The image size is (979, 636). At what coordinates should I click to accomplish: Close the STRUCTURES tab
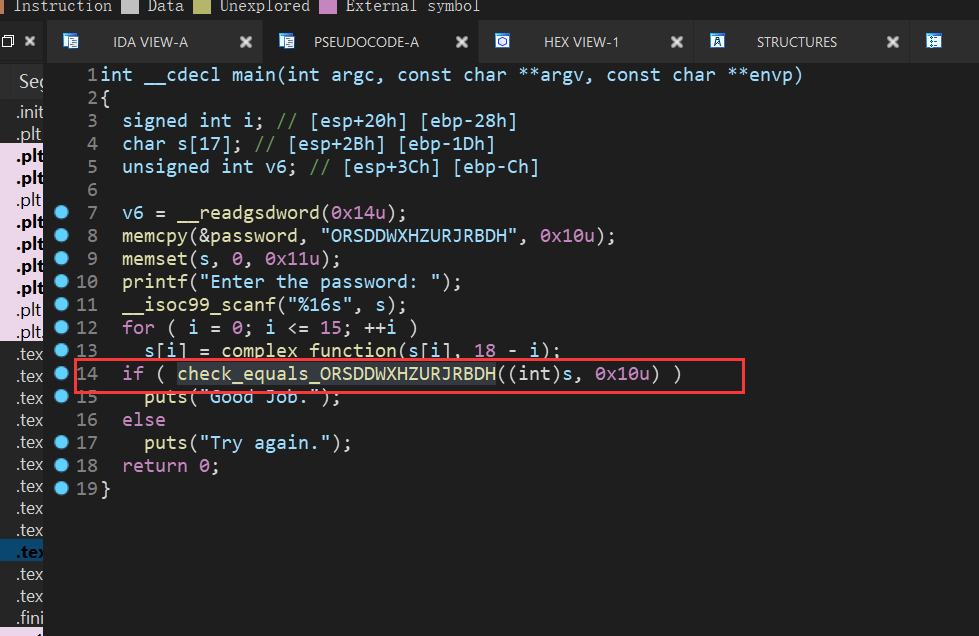(x=893, y=42)
